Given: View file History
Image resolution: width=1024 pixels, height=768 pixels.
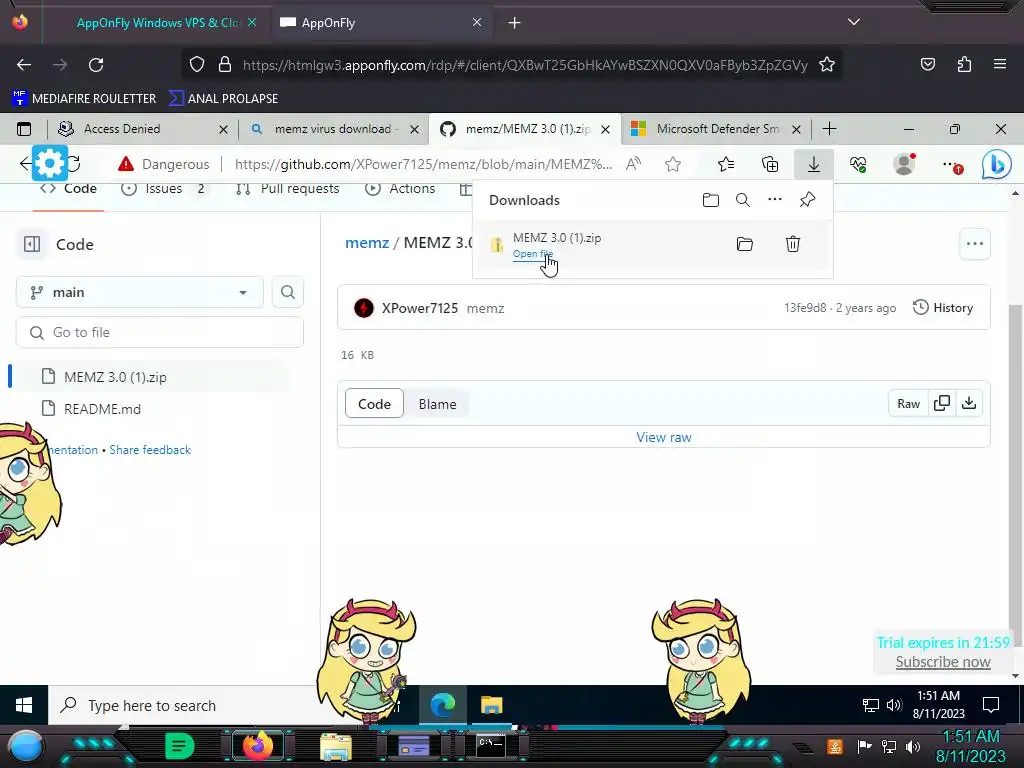Looking at the screenshot, I should tap(943, 308).
